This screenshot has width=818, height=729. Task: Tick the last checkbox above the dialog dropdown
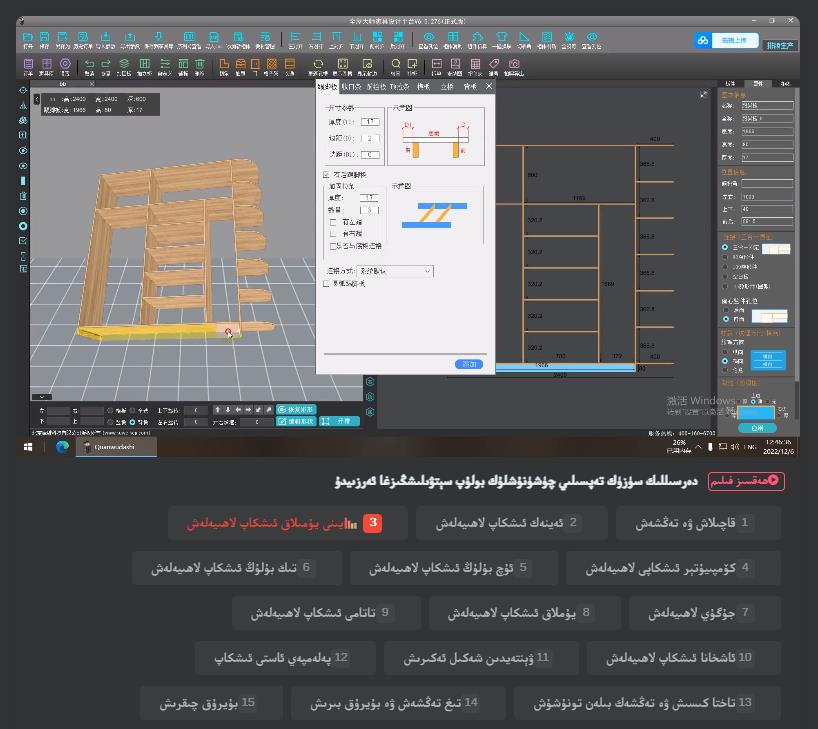pos(333,246)
